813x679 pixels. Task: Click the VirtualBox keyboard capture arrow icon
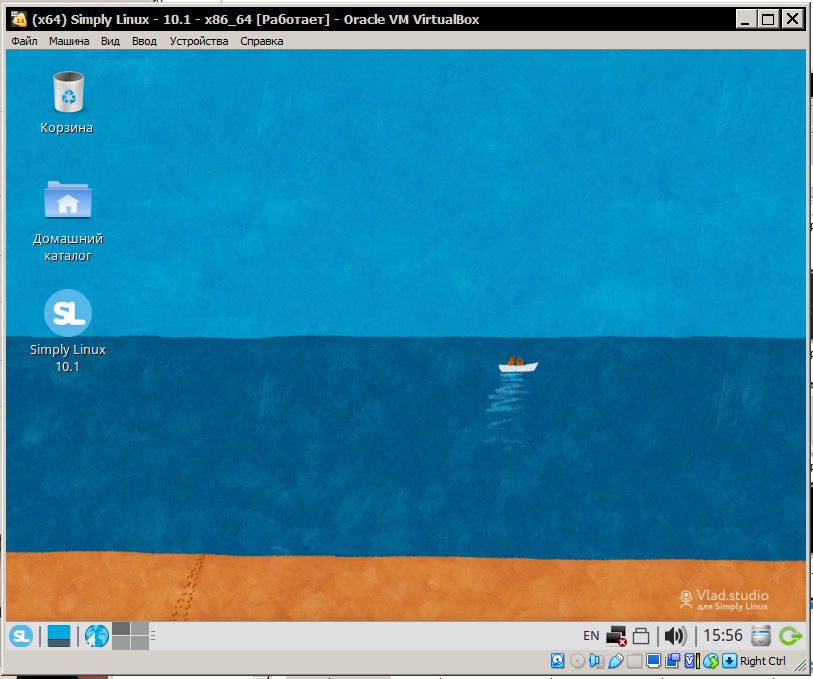730,661
